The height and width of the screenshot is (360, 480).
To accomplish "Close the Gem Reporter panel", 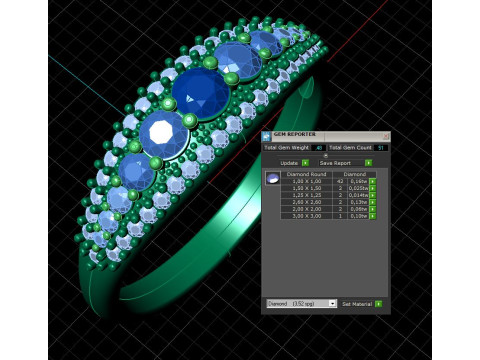I will tap(386, 136).
